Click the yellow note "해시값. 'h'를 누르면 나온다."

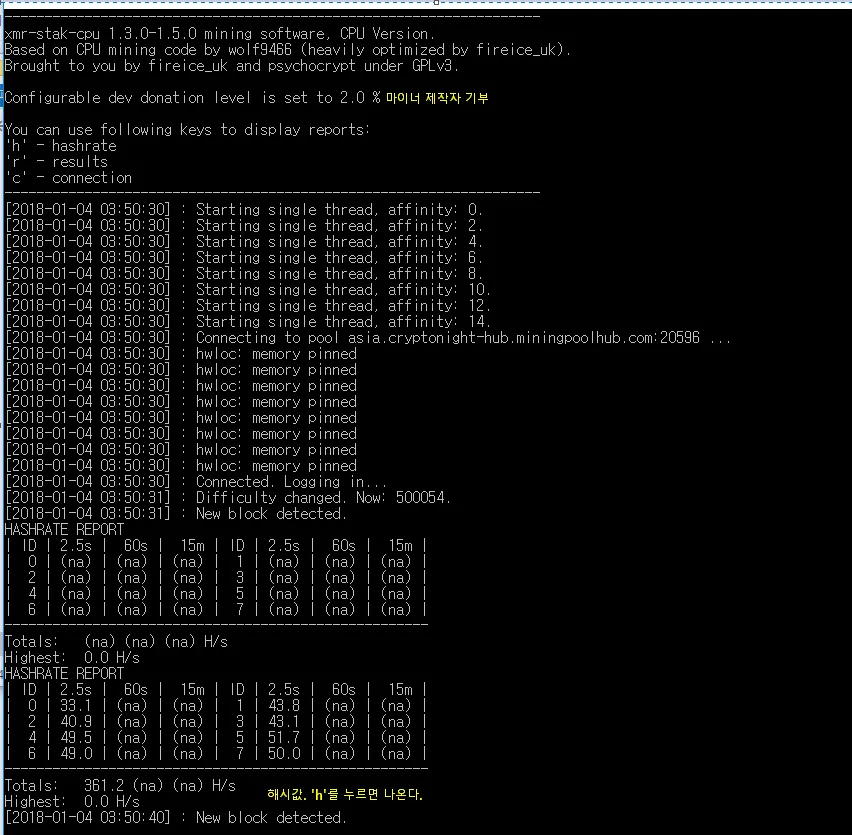coord(344,794)
